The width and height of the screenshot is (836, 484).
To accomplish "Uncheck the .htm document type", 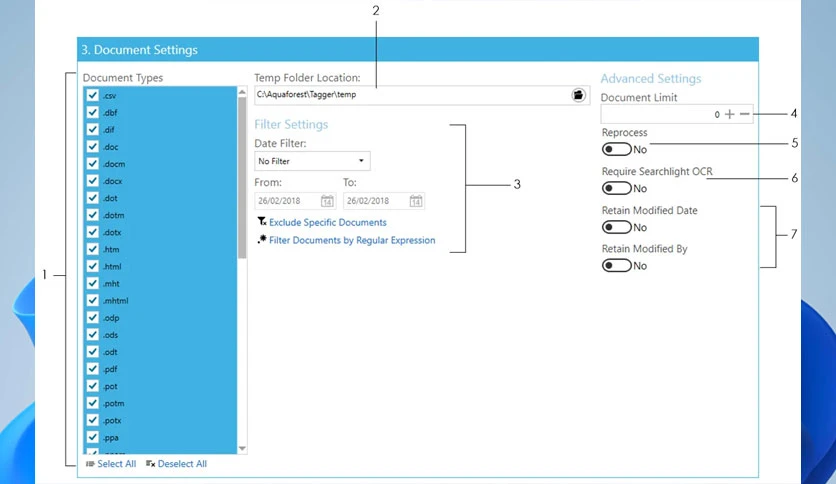I will tap(93, 248).
